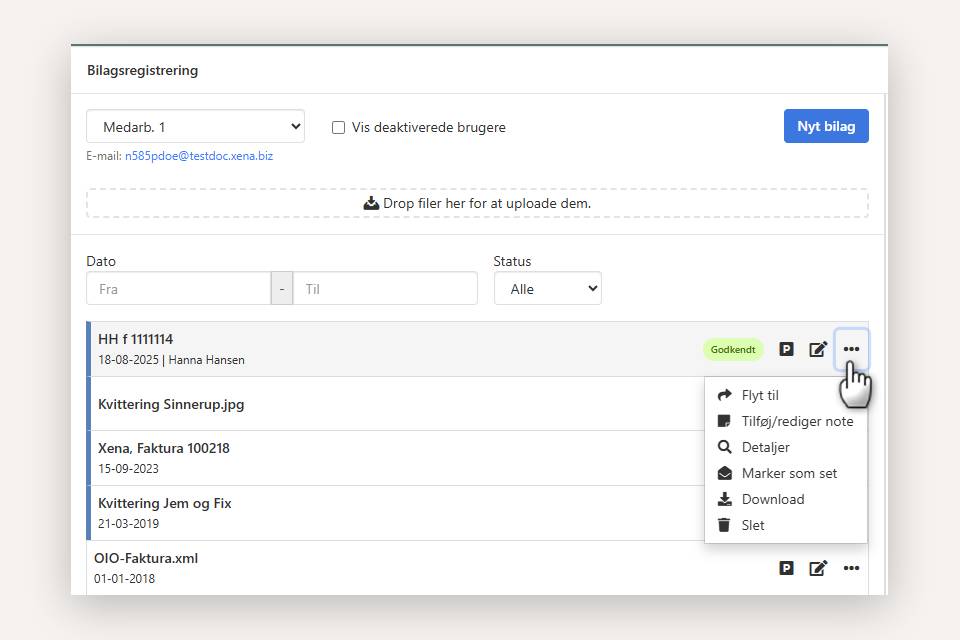Screen dimensions: 960x640
Task: Click the magnifier icon beside Detaljer
Action: (724, 447)
